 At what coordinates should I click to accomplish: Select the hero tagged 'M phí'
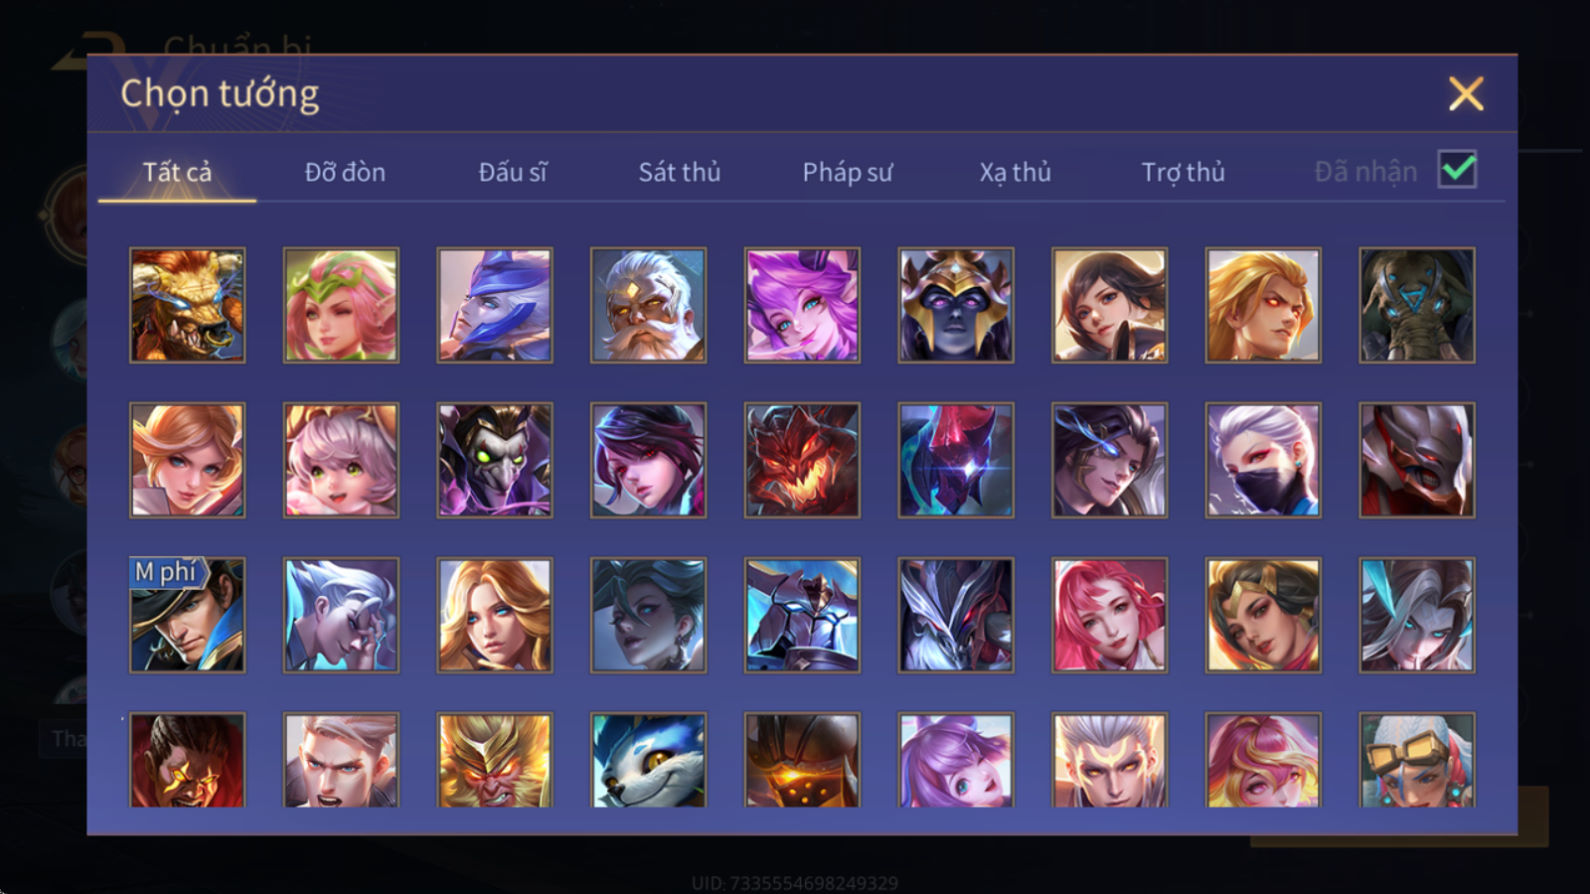(x=187, y=615)
